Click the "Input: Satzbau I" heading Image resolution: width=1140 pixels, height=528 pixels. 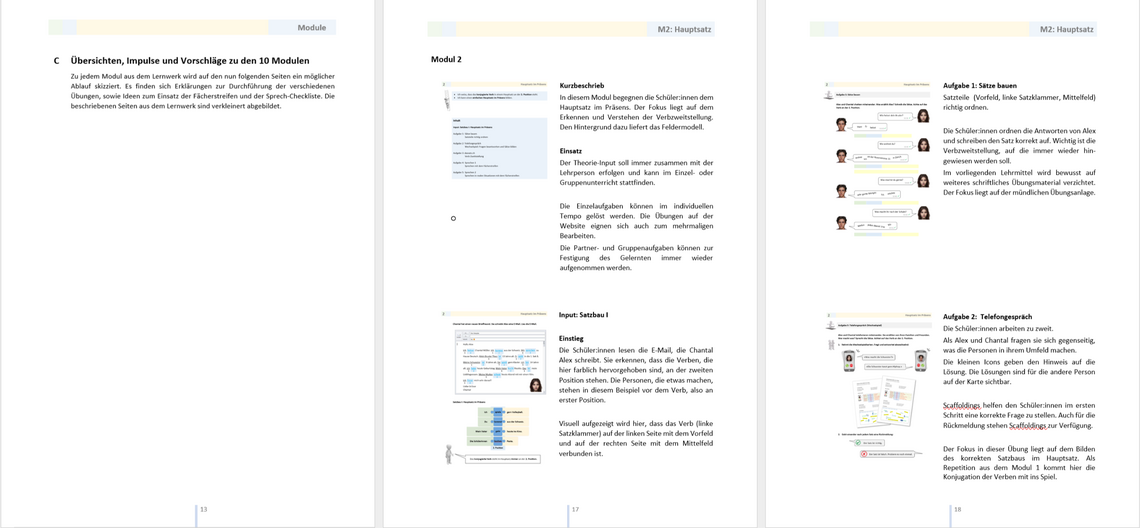583,315
